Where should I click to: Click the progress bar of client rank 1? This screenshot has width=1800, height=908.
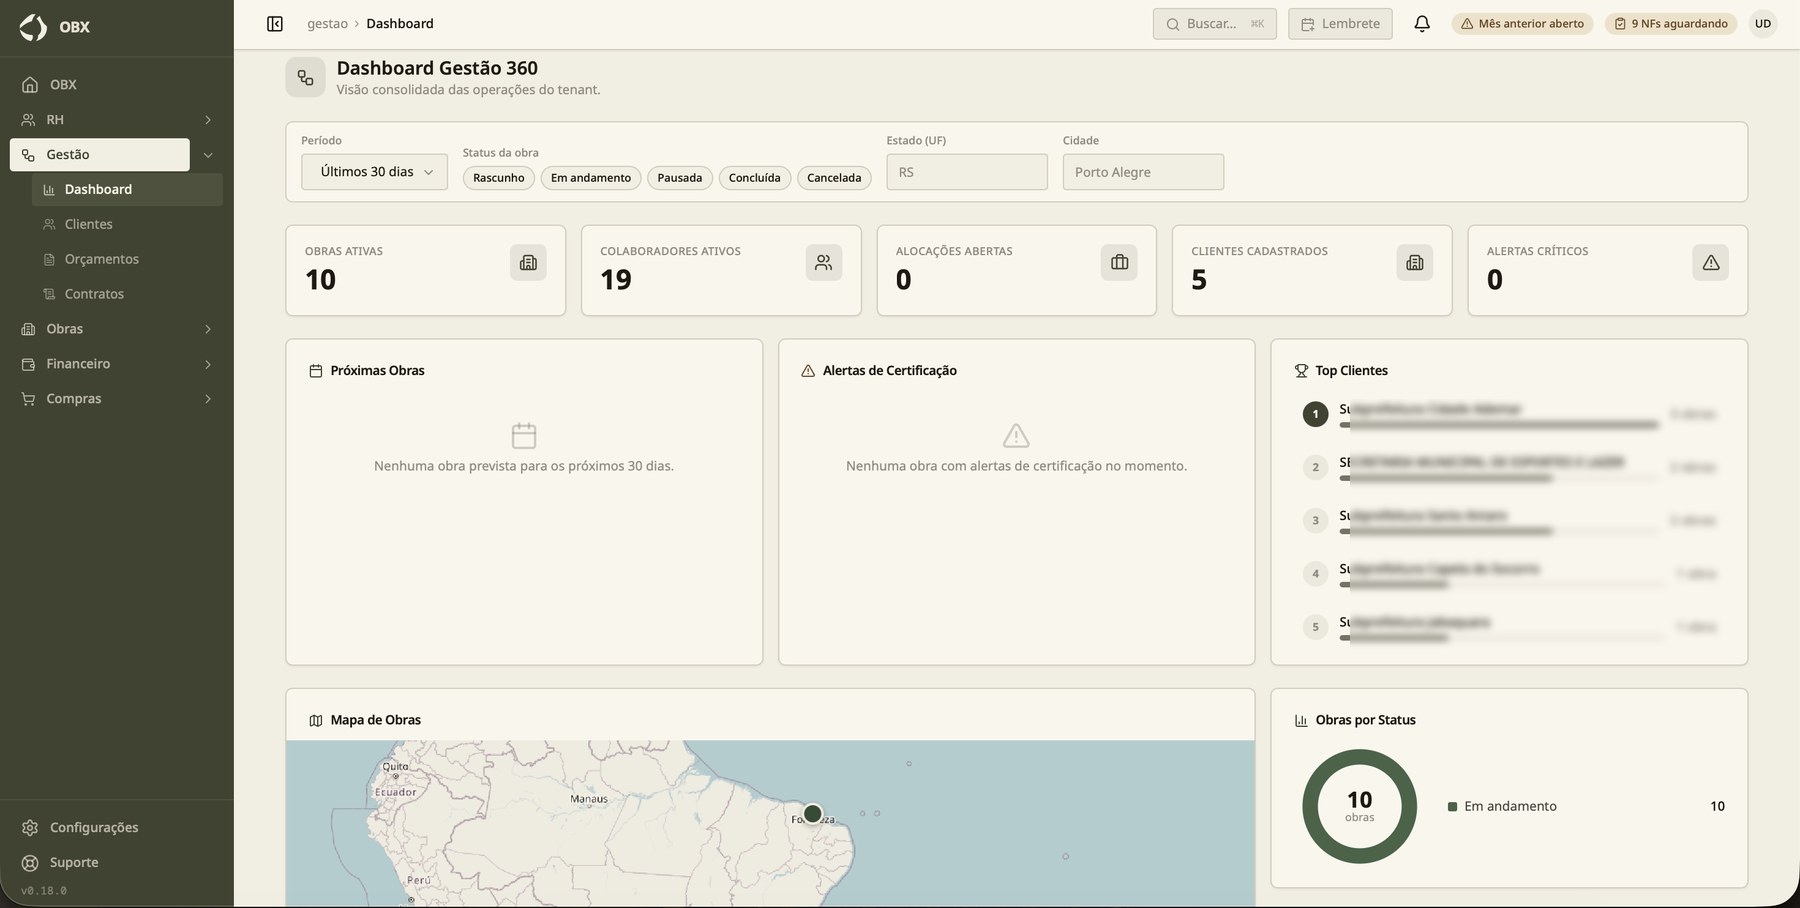1499,425
